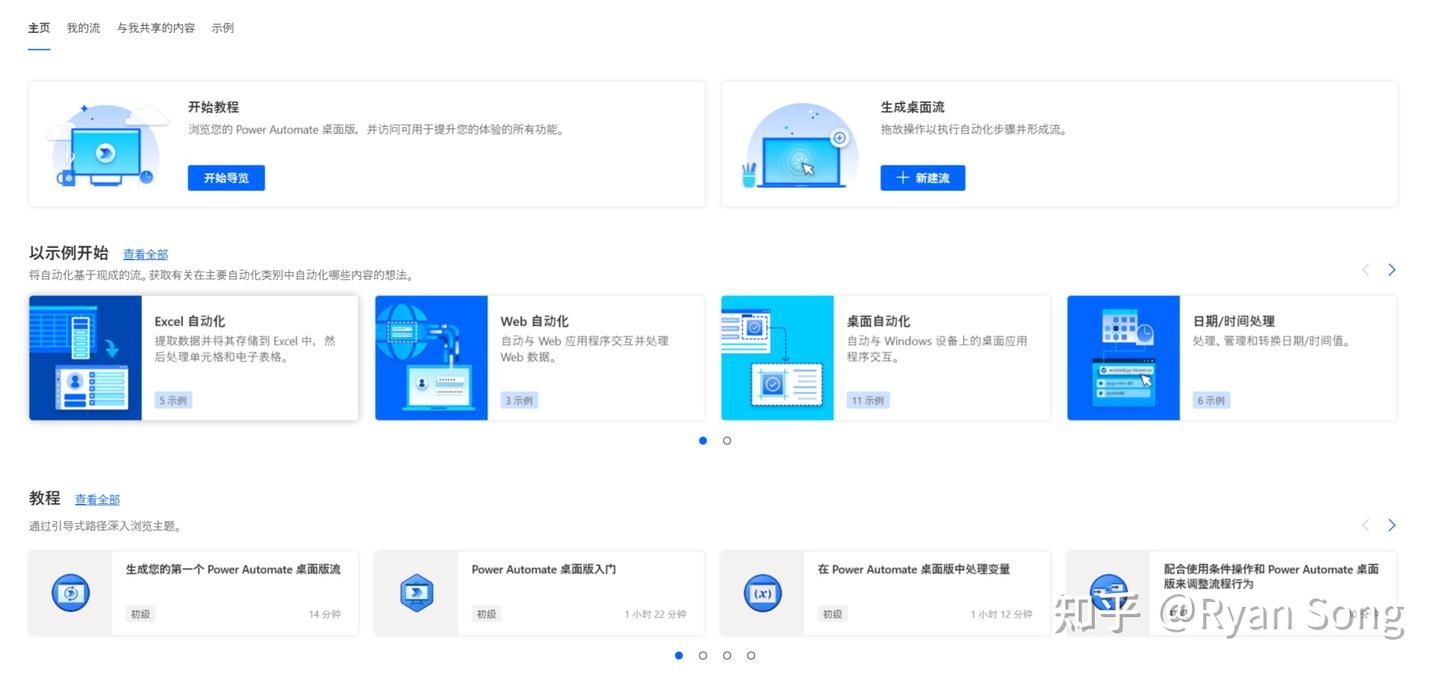This screenshot has height=679, width=1440.
Task: Switch to the 主页 tab
Action: (x=39, y=28)
